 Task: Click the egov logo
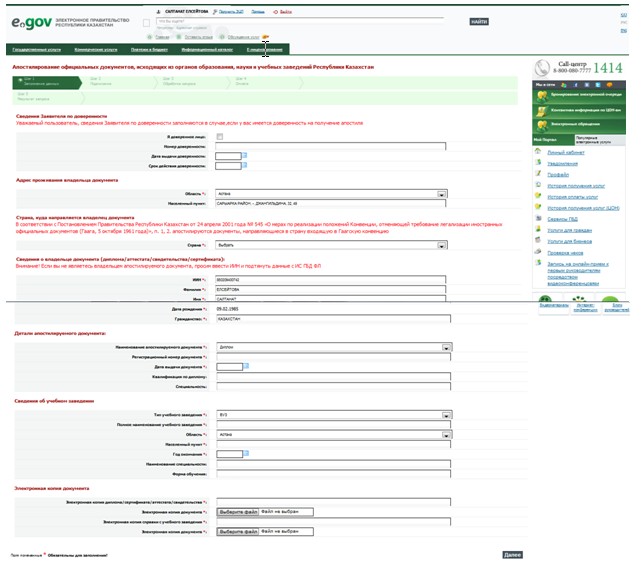(31, 22)
